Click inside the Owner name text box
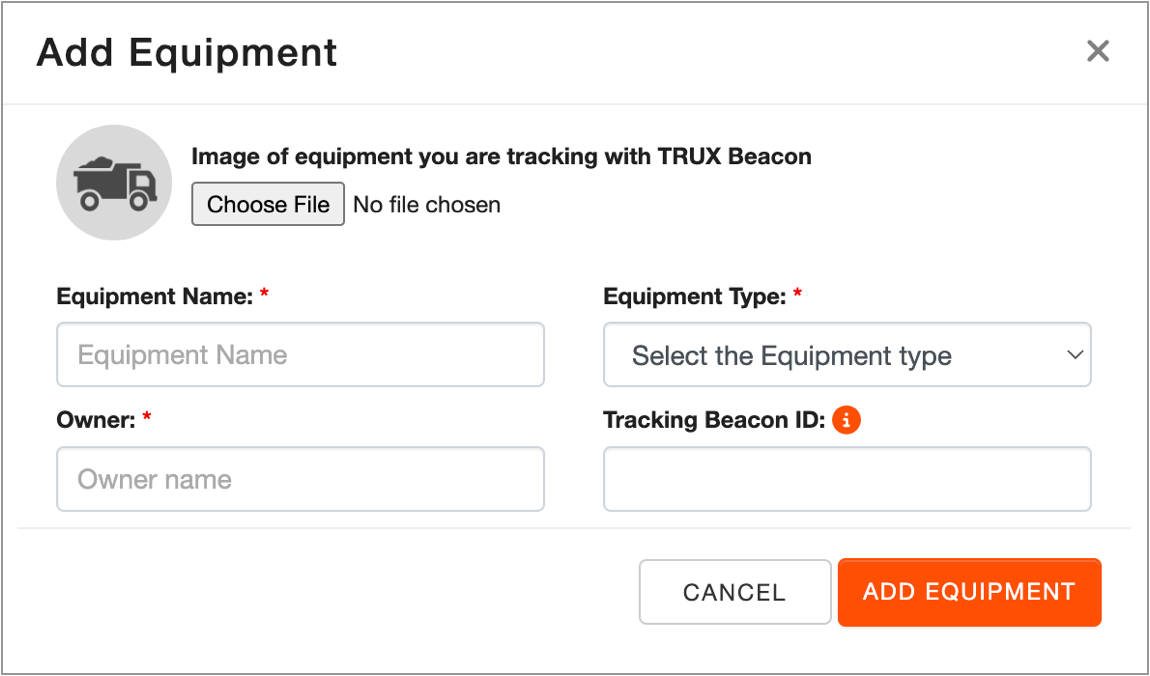Screen dimensions: 1150x676 300,479
